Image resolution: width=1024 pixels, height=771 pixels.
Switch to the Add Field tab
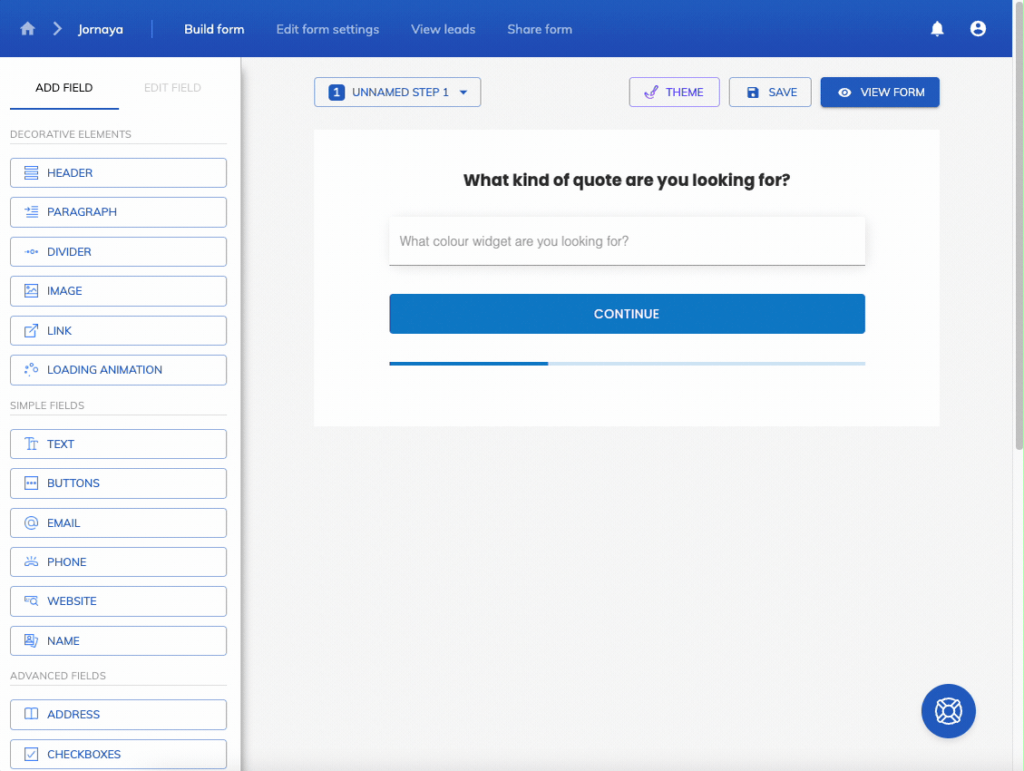(x=64, y=87)
